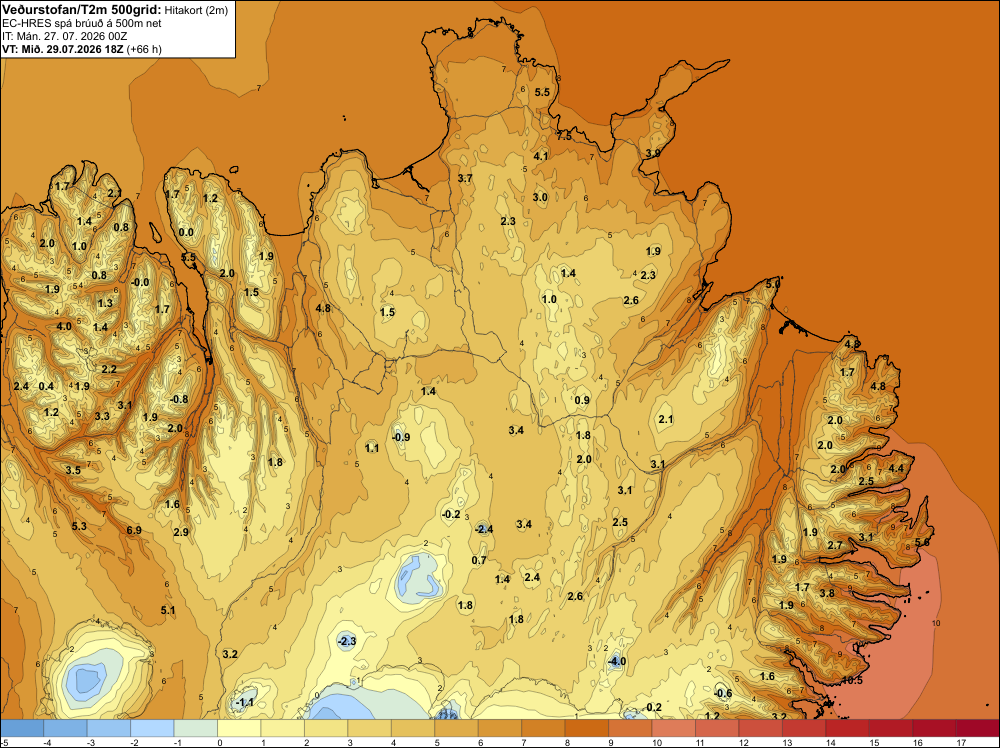Click the Hitakort (2m) label

pyautogui.click(x=196, y=10)
